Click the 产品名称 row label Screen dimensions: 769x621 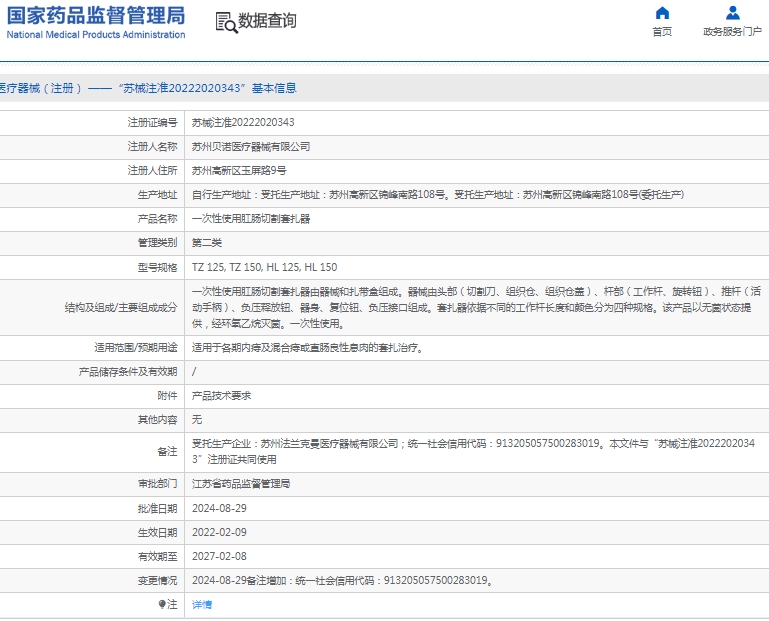pyautogui.click(x=157, y=218)
